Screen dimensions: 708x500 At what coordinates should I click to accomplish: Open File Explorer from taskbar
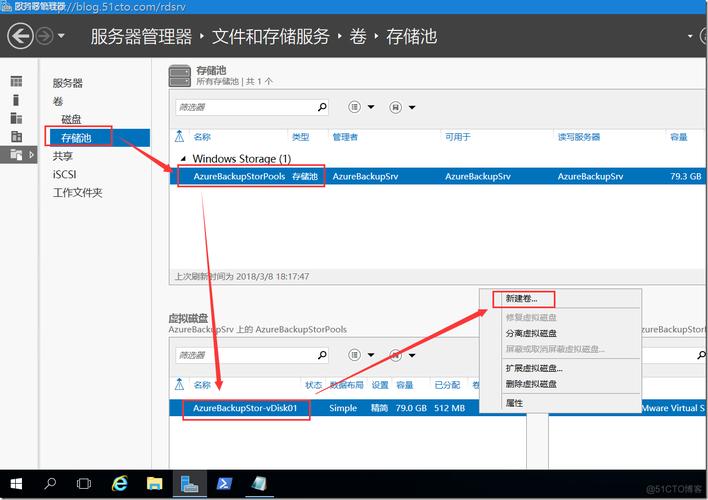coord(154,484)
